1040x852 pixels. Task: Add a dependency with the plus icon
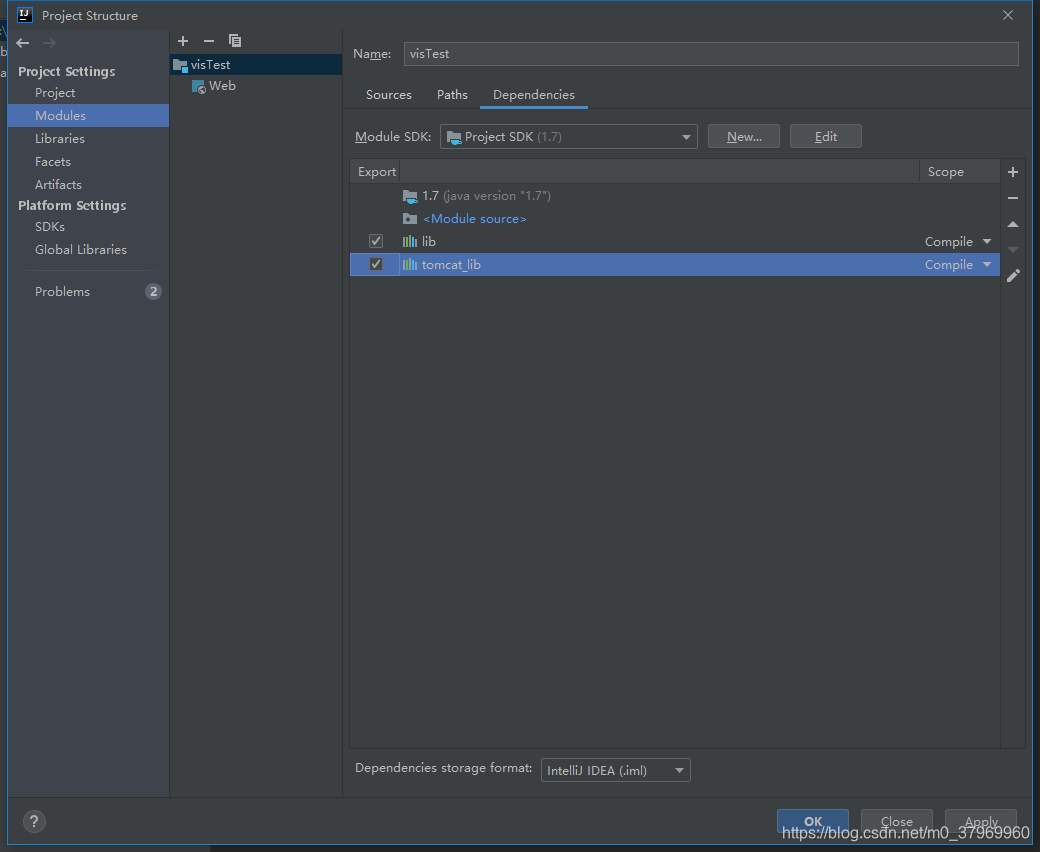(1013, 172)
